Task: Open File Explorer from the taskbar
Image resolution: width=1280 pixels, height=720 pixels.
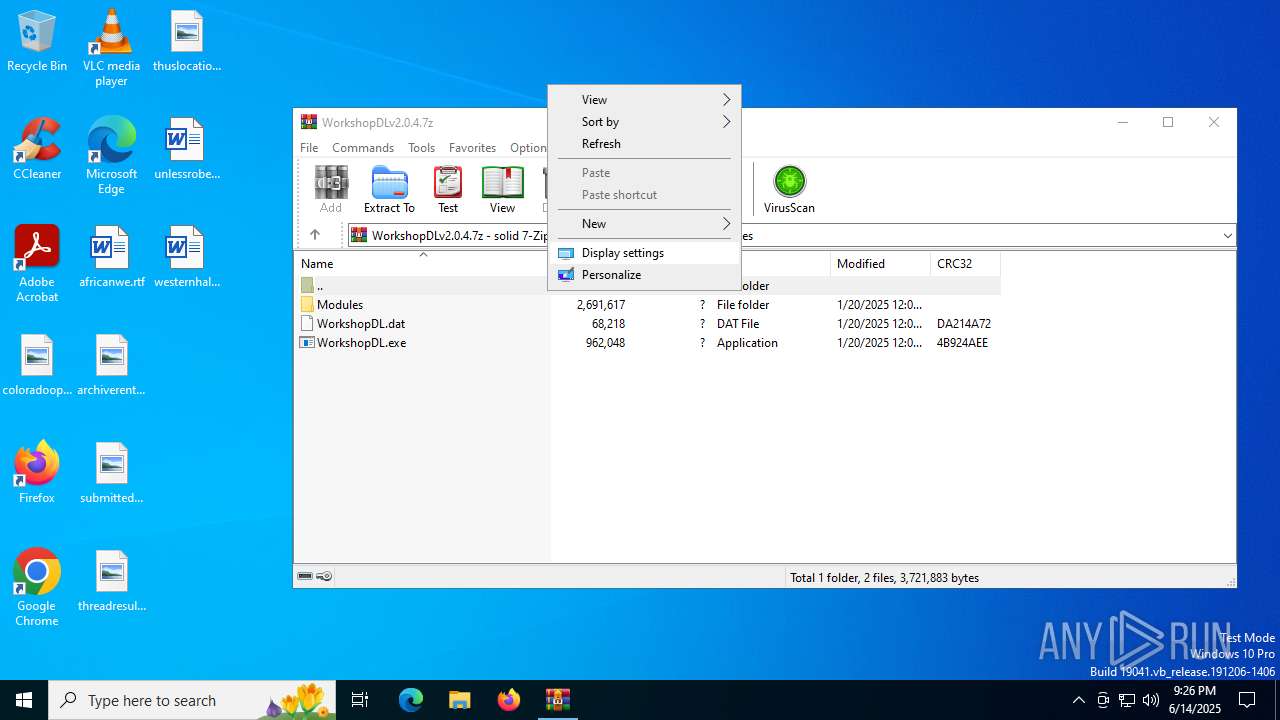Action: (459, 700)
